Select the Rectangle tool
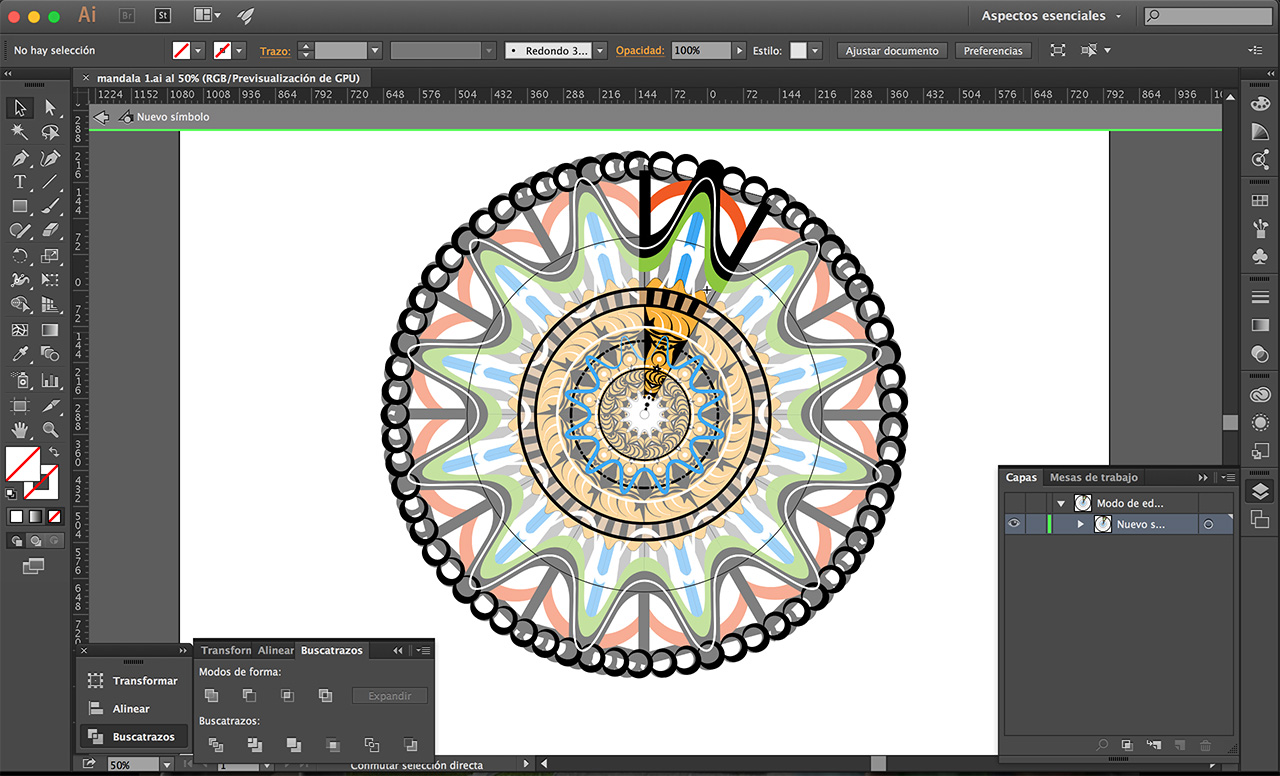This screenshot has width=1280, height=776. (x=20, y=206)
